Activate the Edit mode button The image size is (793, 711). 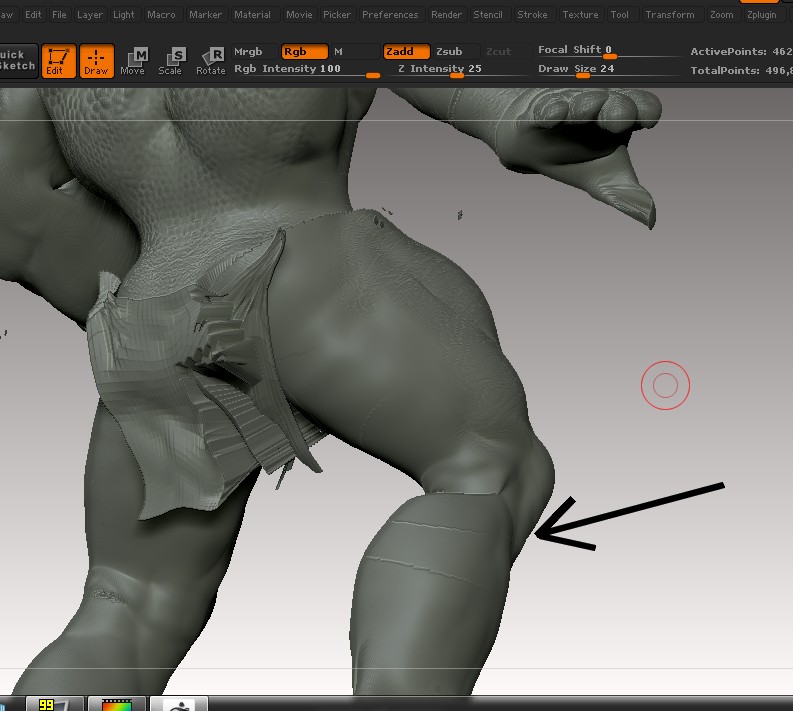[x=54, y=61]
